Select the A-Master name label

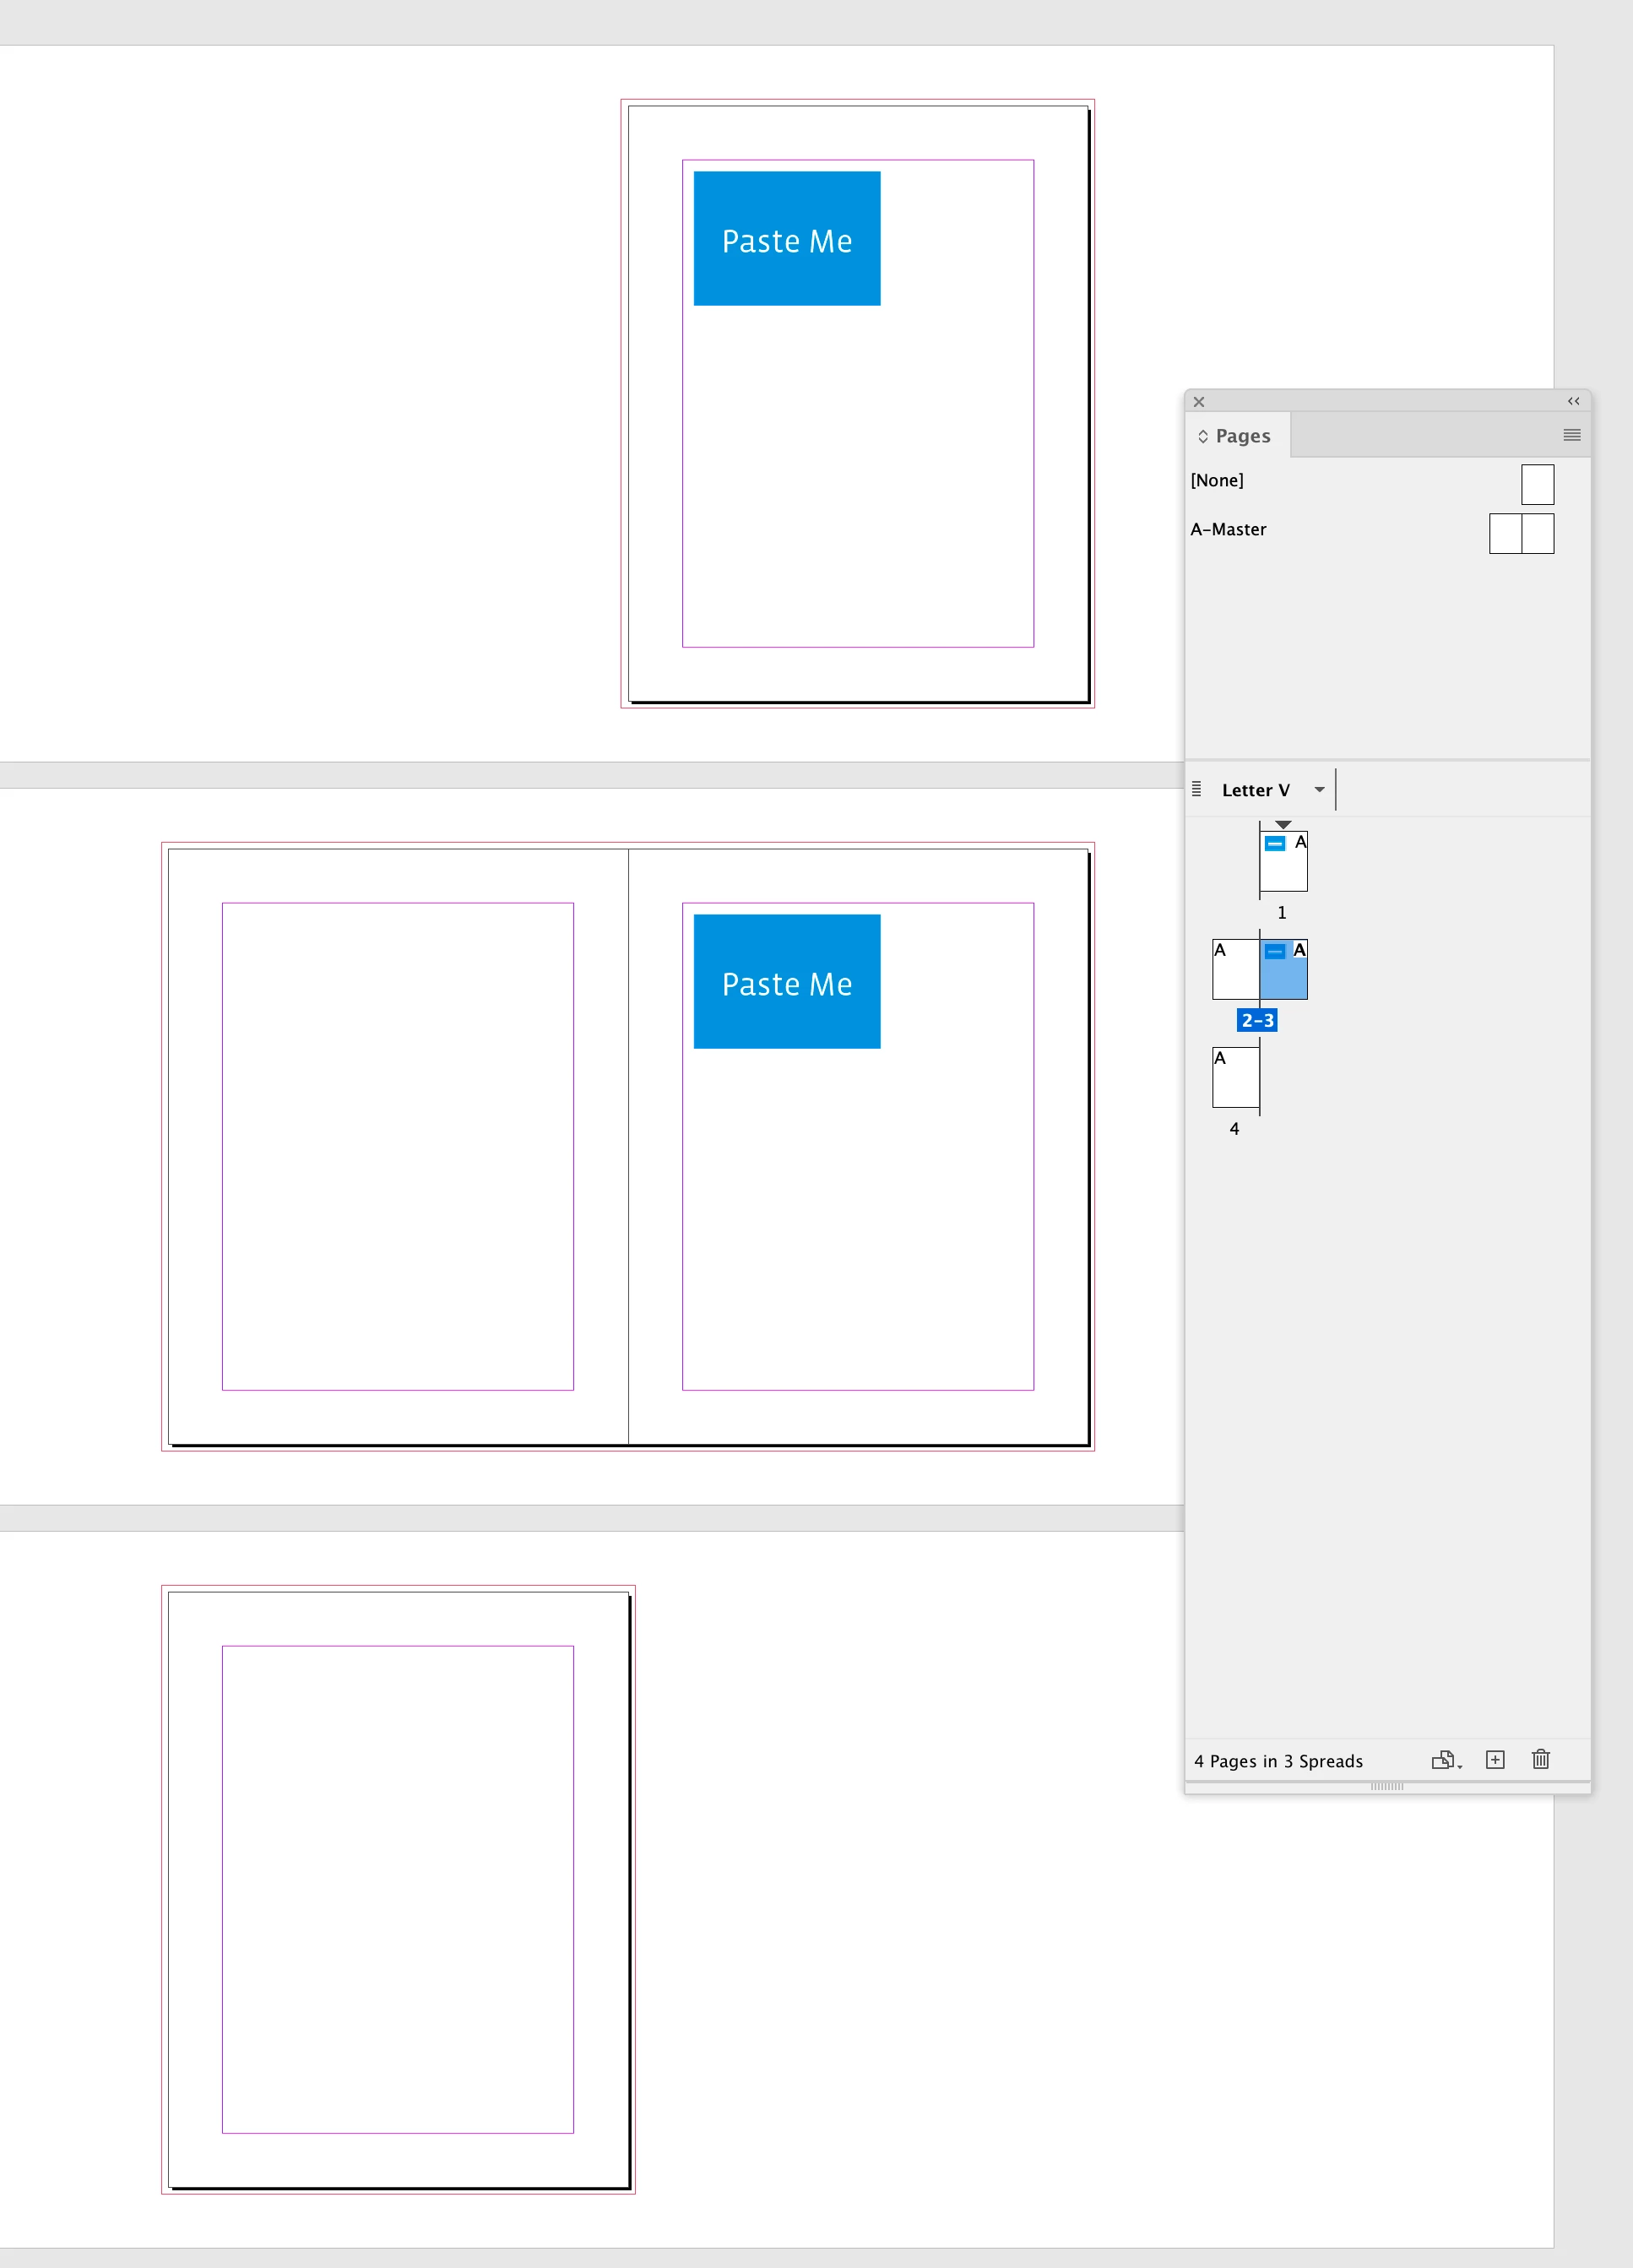tap(1228, 530)
